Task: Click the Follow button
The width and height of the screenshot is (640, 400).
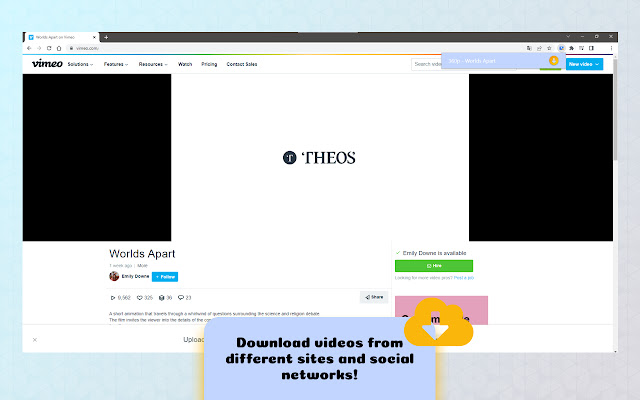Action: point(165,277)
